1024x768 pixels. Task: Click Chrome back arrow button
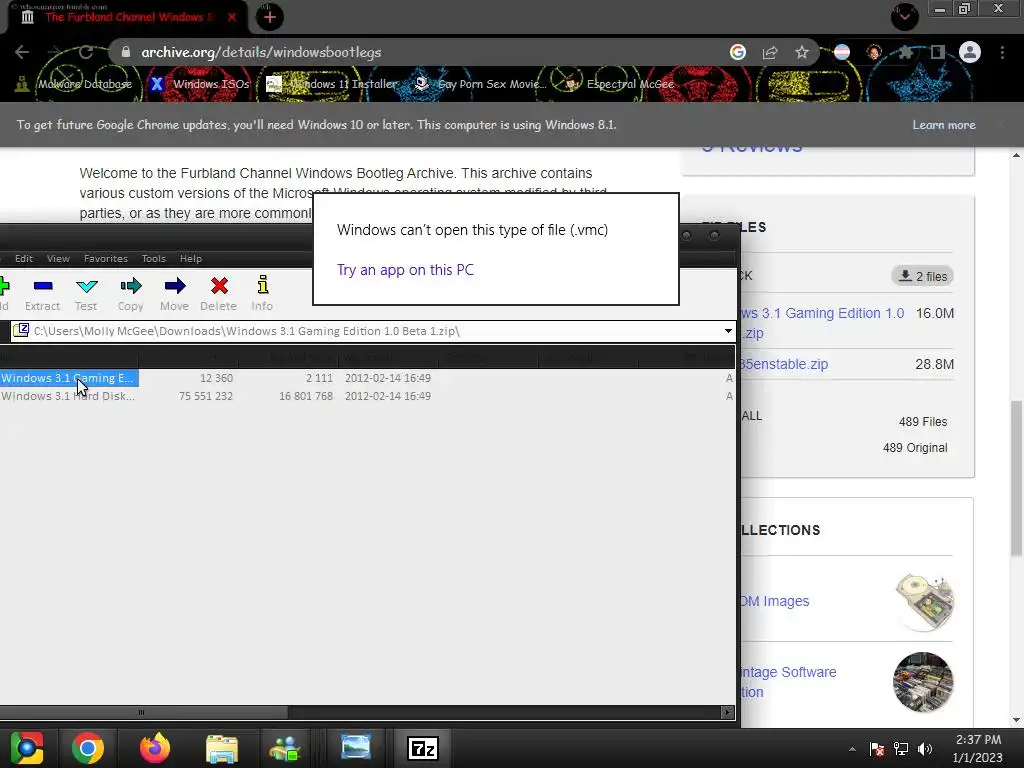pyautogui.click(x=22, y=52)
